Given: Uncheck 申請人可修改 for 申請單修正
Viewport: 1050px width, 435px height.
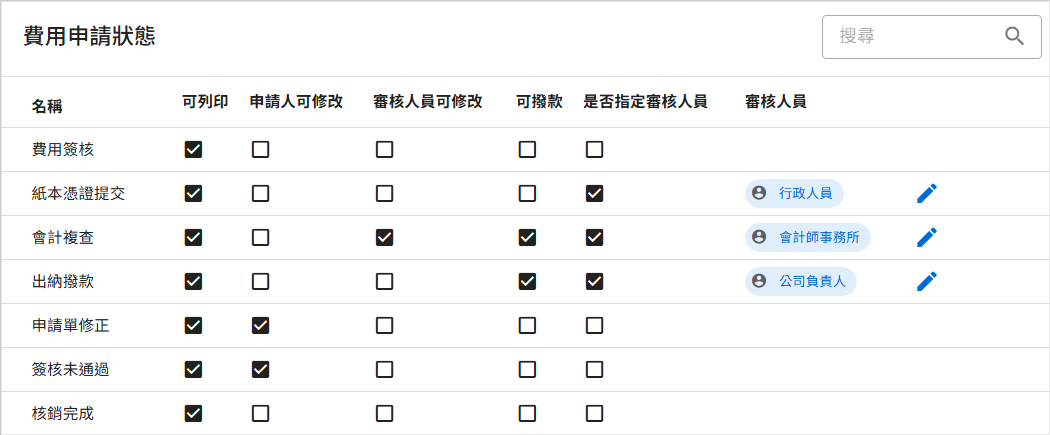Looking at the screenshot, I should [260, 326].
